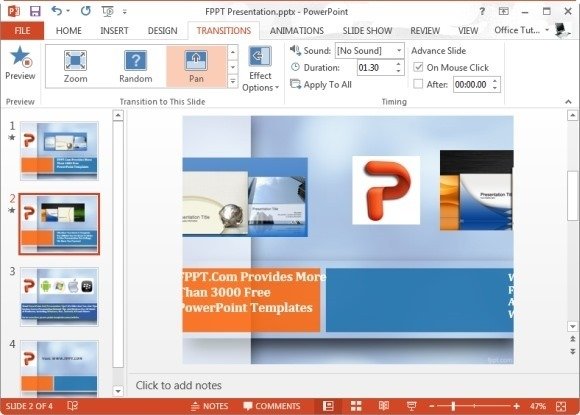580x415 pixels.
Task: Select slide 2 thumbnail
Action: pyautogui.click(x=59, y=224)
